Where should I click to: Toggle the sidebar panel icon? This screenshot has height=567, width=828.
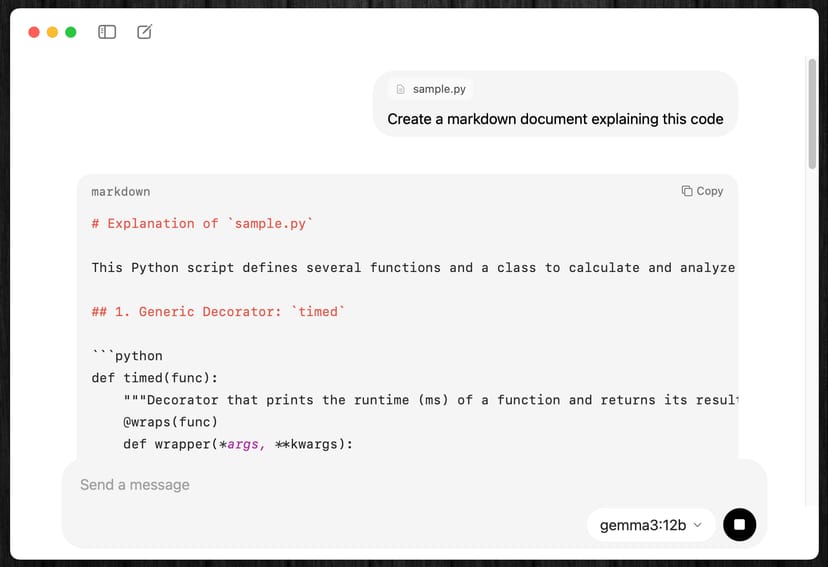pyautogui.click(x=107, y=32)
